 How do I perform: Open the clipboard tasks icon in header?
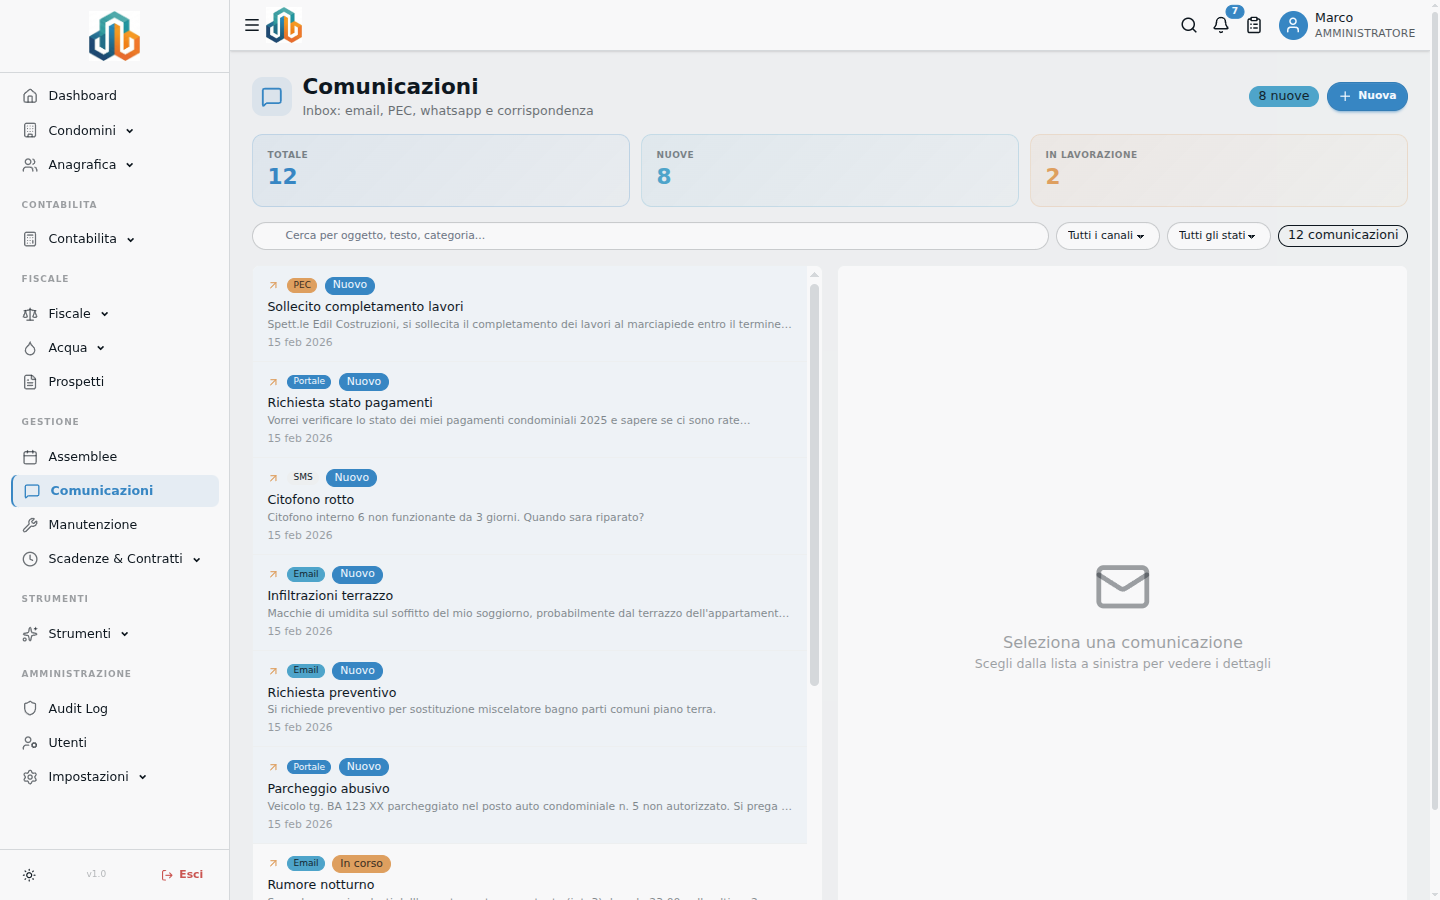(x=1254, y=25)
